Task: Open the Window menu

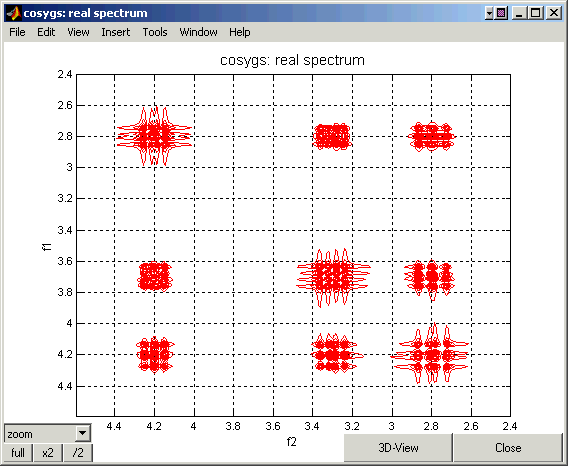Action: 199,32
